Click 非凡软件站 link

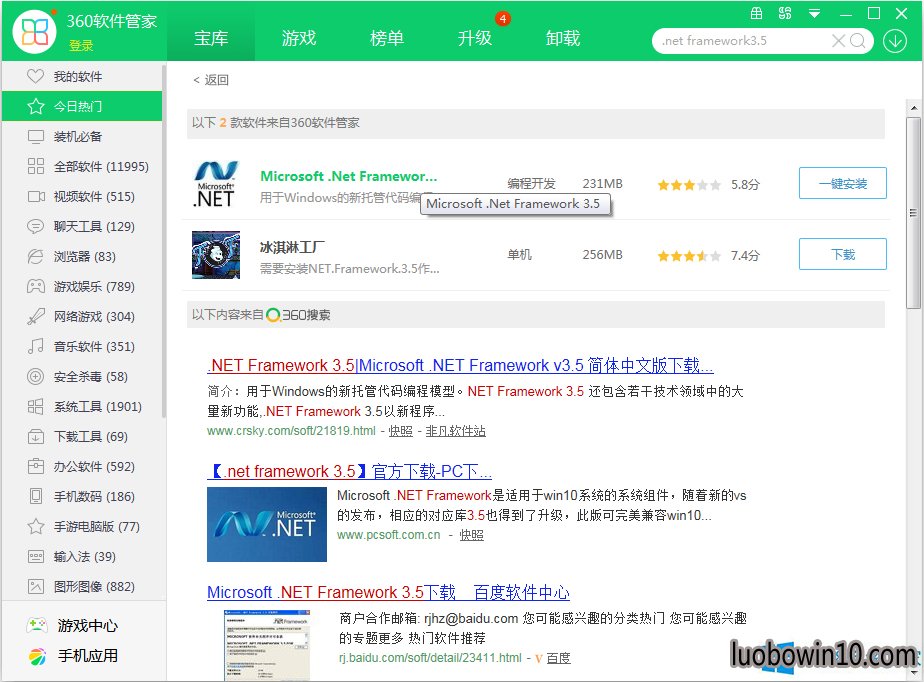456,431
